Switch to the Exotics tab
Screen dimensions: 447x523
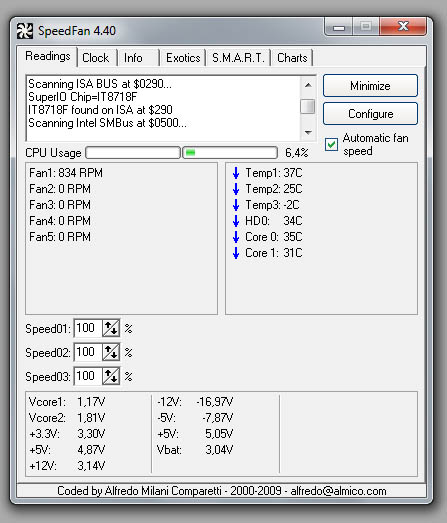pos(183,58)
